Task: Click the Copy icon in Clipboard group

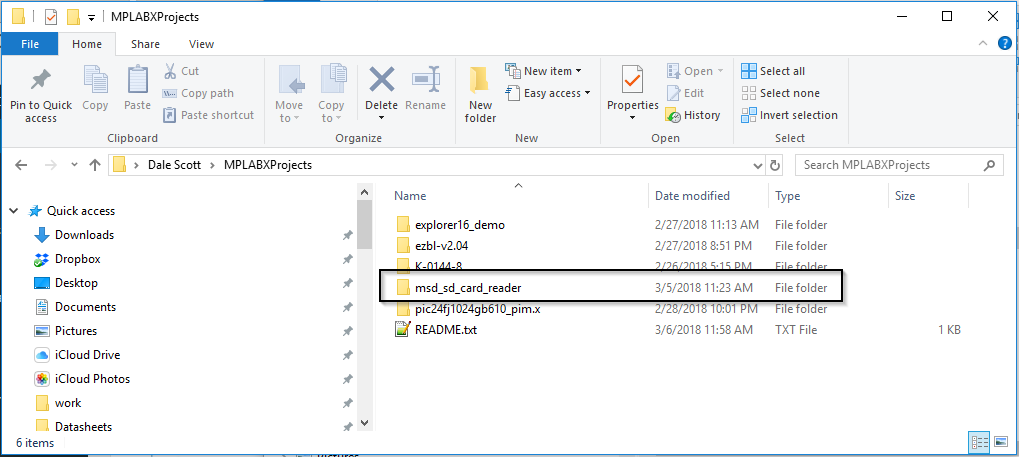Action: 96,80
